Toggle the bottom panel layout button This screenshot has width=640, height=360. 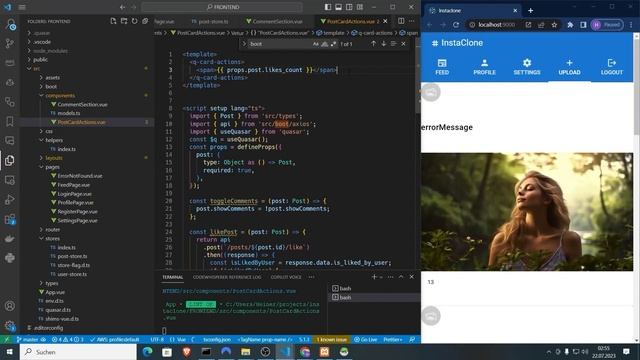pos(338,7)
